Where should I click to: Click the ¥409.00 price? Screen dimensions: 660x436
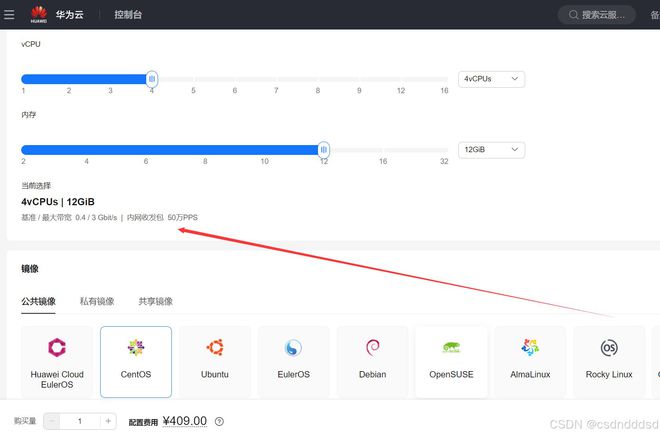pos(185,421)
